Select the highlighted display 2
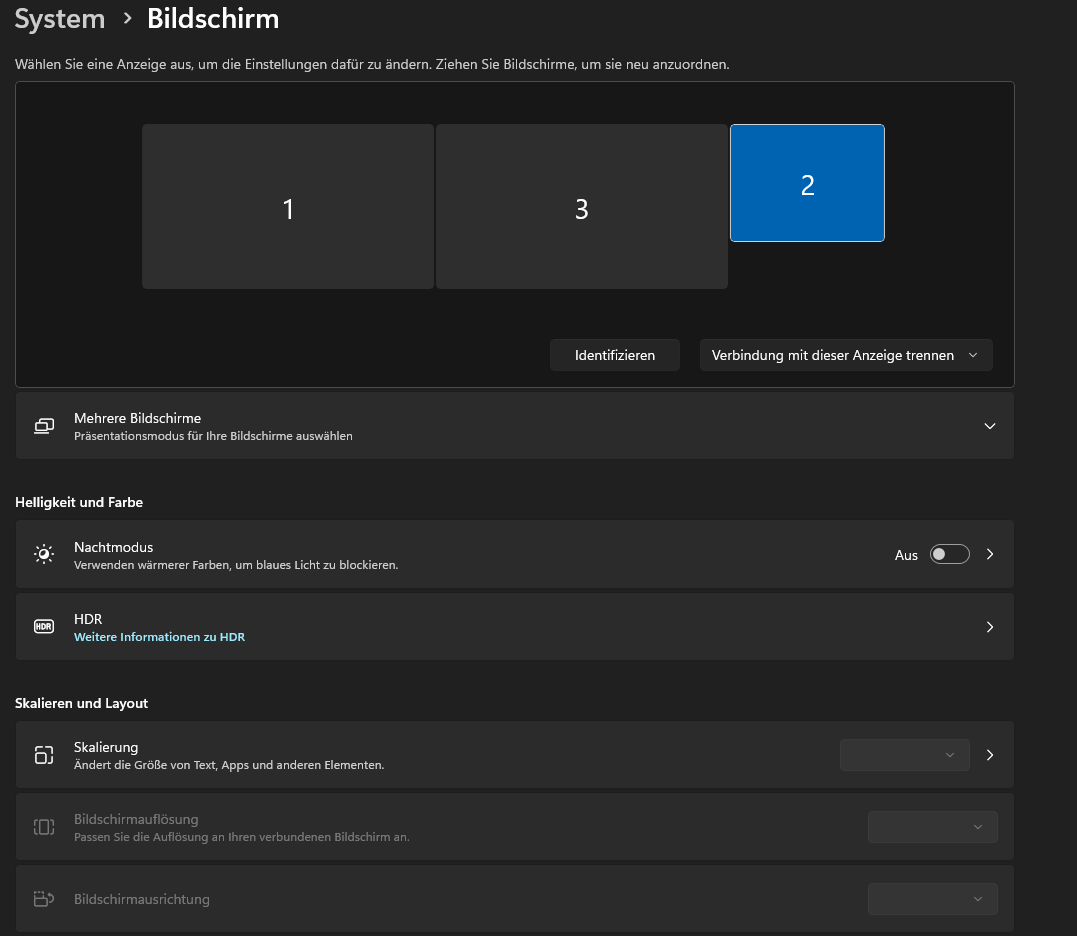This screenshot has width=1077, height=936. coord(807,183)
